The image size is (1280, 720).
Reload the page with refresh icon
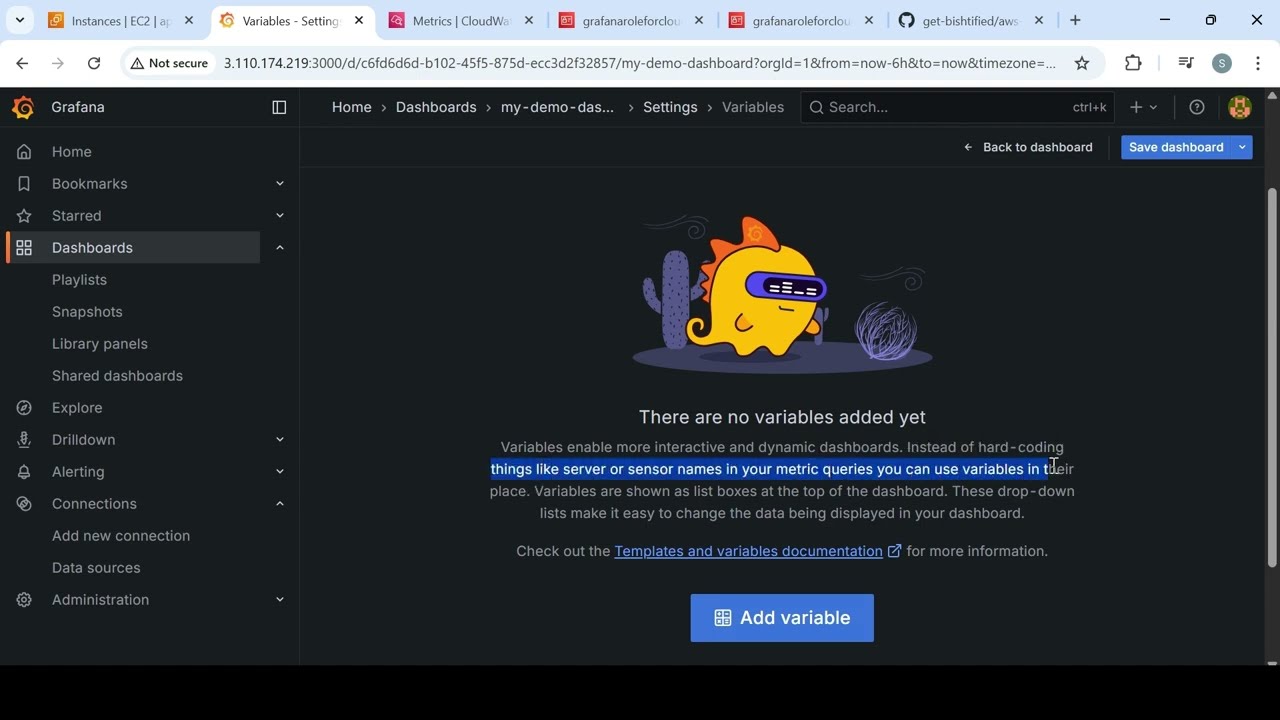click(x=94, y=63)
